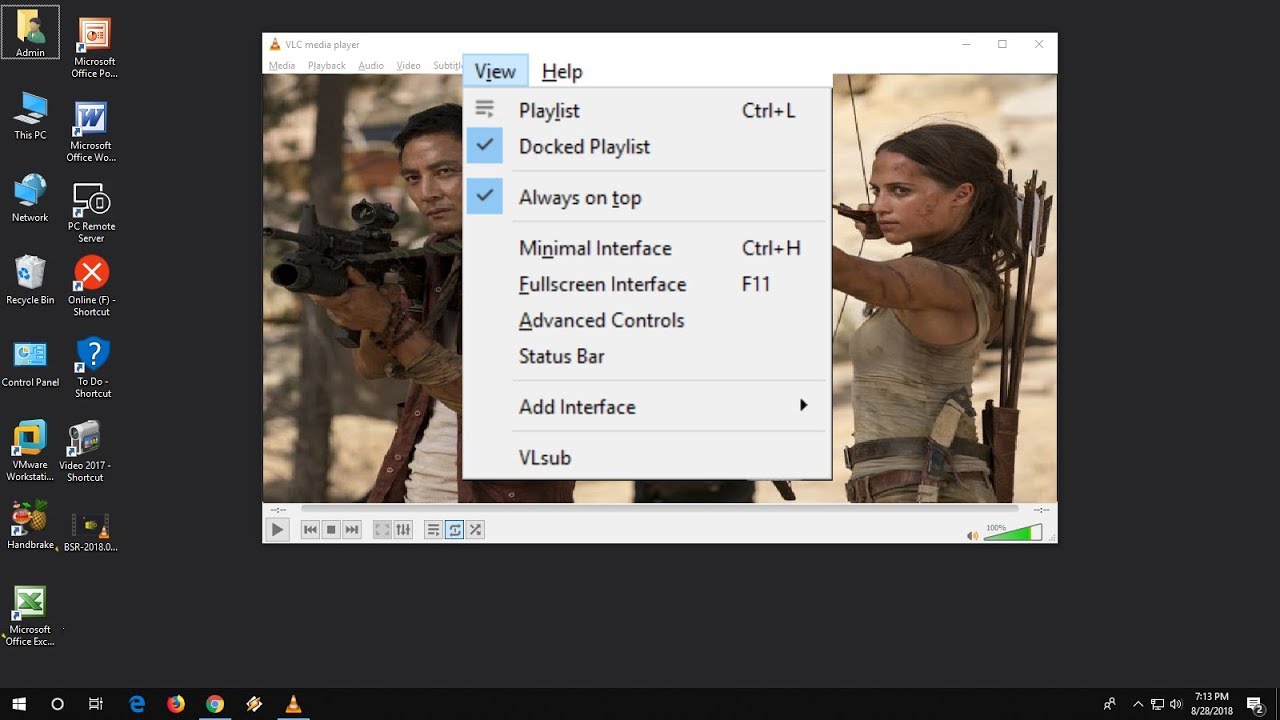
Task: Open the Audio menu
Action: (x=371, y=66)
